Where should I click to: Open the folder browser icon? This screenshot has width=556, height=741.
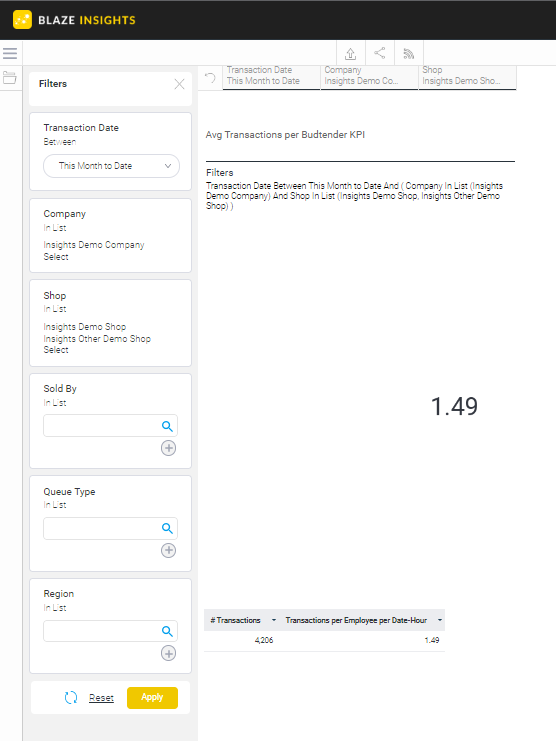(9, 78)
